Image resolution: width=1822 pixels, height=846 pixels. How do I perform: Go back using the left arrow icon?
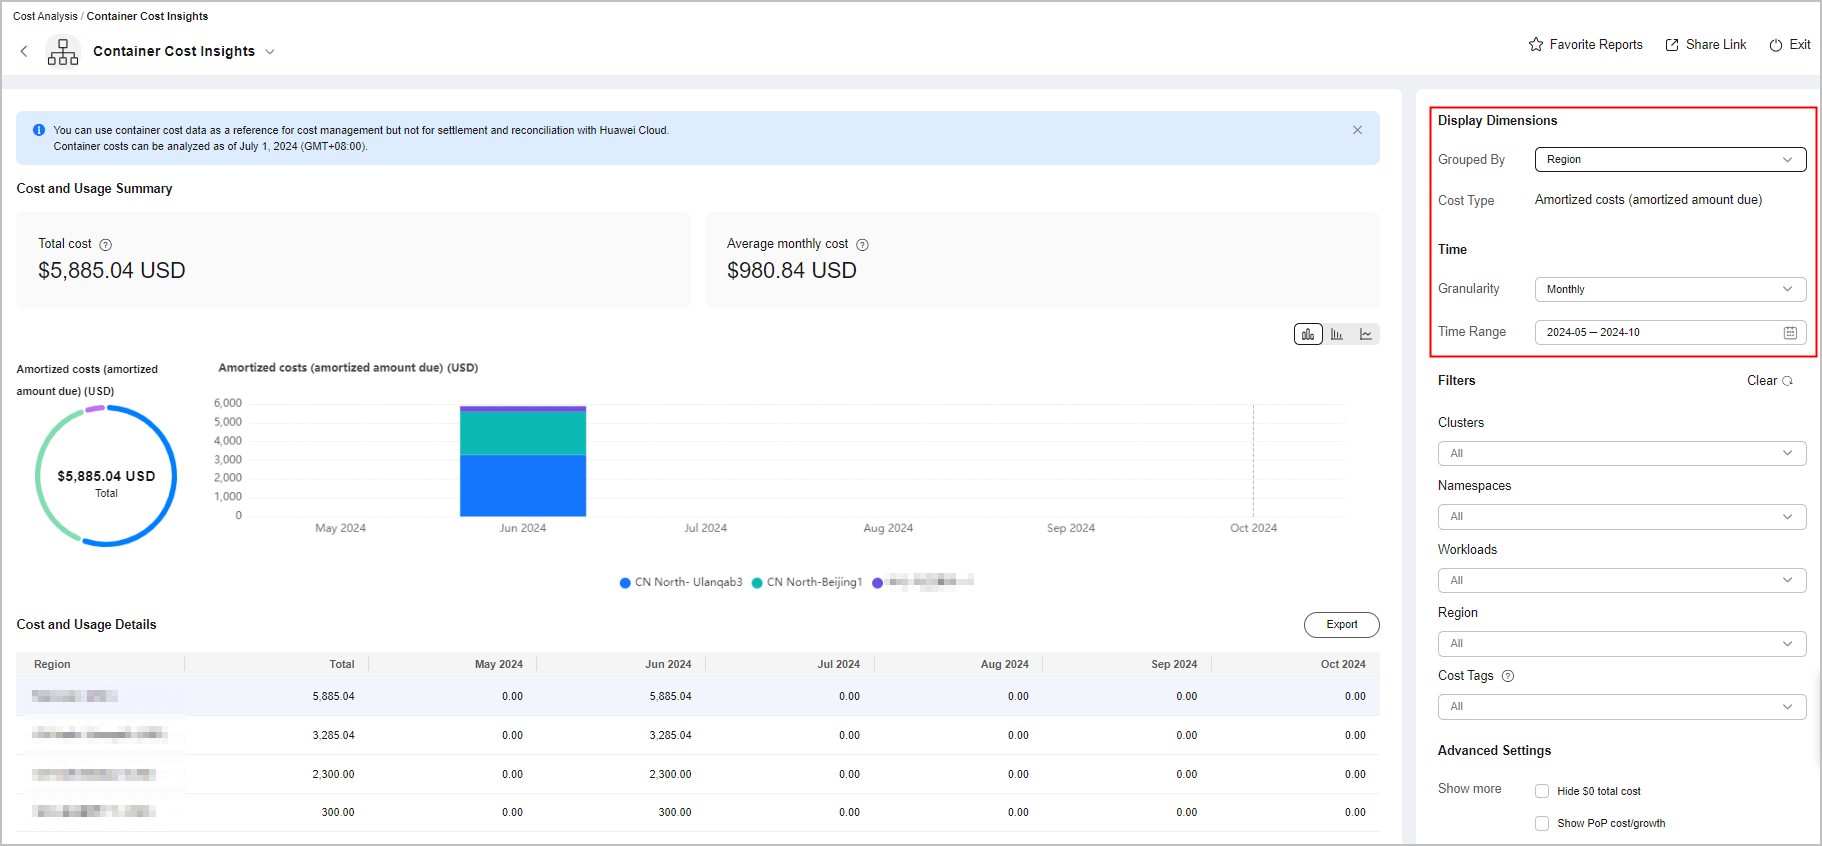(24, 51)
